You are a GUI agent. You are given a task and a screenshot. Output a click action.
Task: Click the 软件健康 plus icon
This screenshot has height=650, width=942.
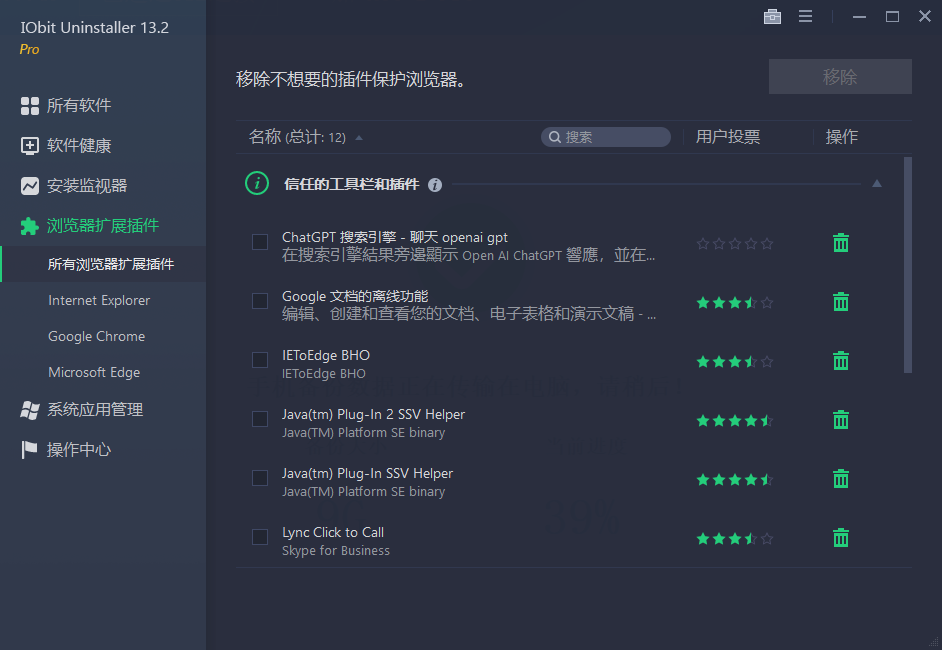coord(29,145)
